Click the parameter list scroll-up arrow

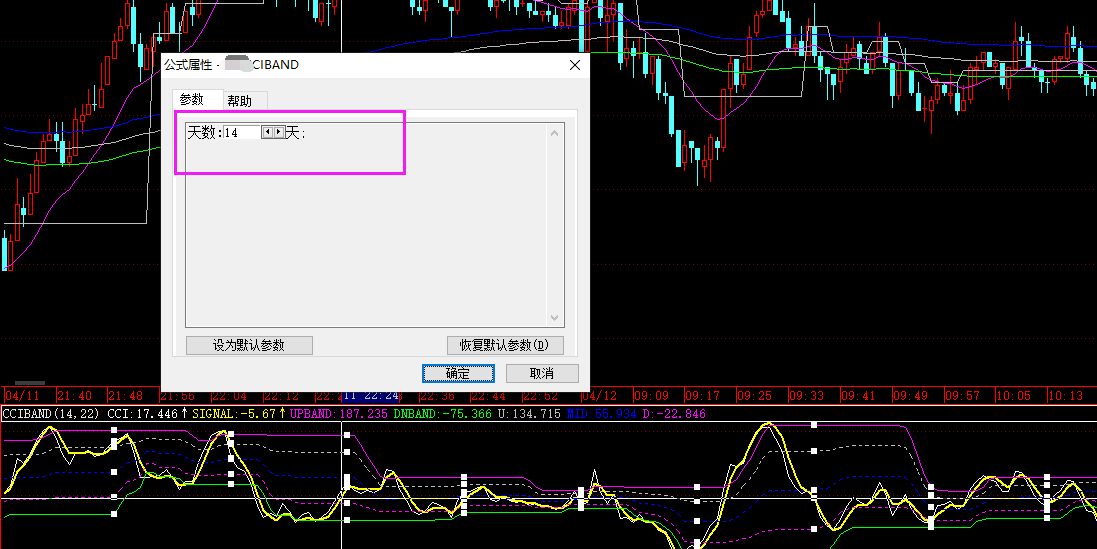click(555, 133)
